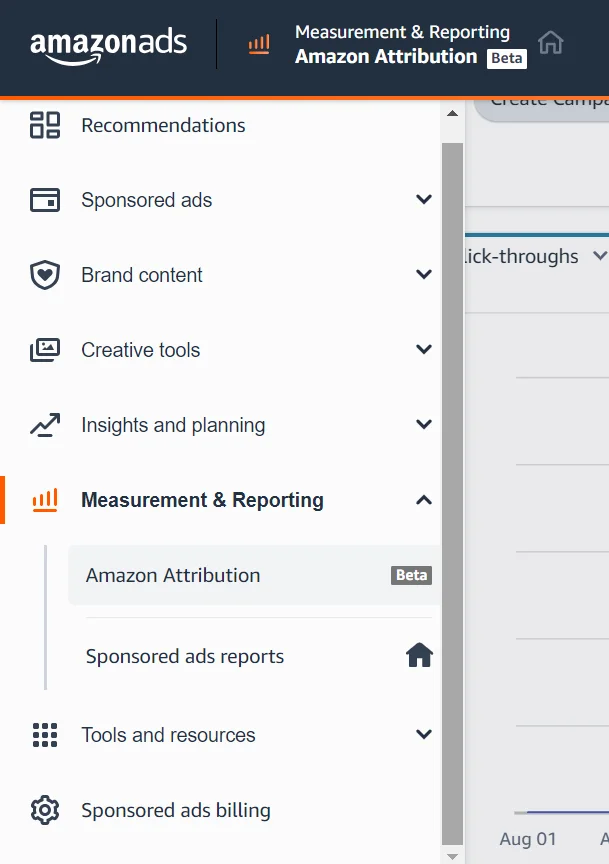Click the home icon at the top right
Viewport: 609px width, 864px height.
[549, 42]
